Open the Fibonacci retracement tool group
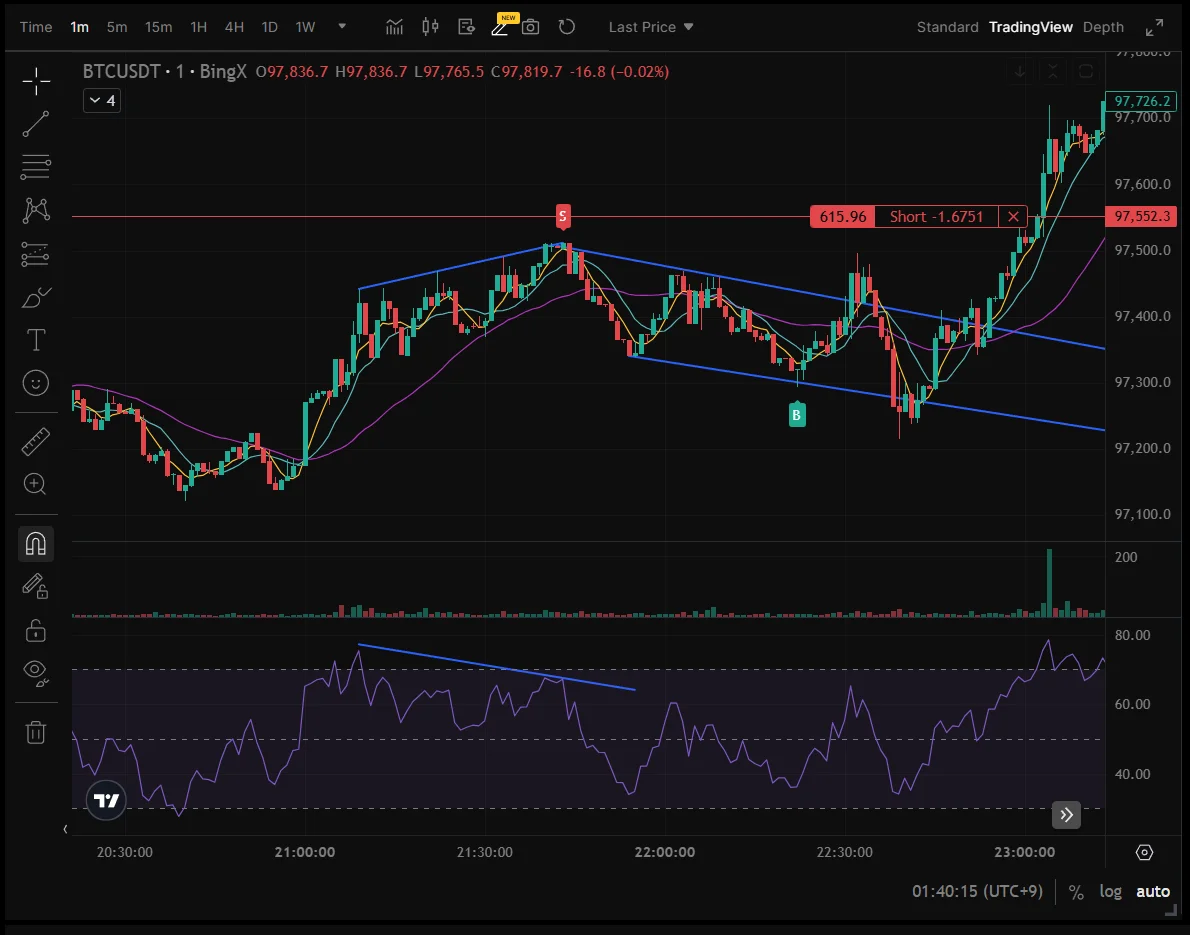This screenshot has width=1190, height=935. 36,167
